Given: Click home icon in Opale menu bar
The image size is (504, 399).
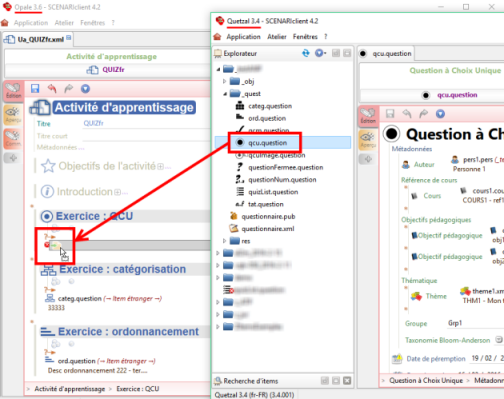Looking at the screenshot, I should click(5, 23).
